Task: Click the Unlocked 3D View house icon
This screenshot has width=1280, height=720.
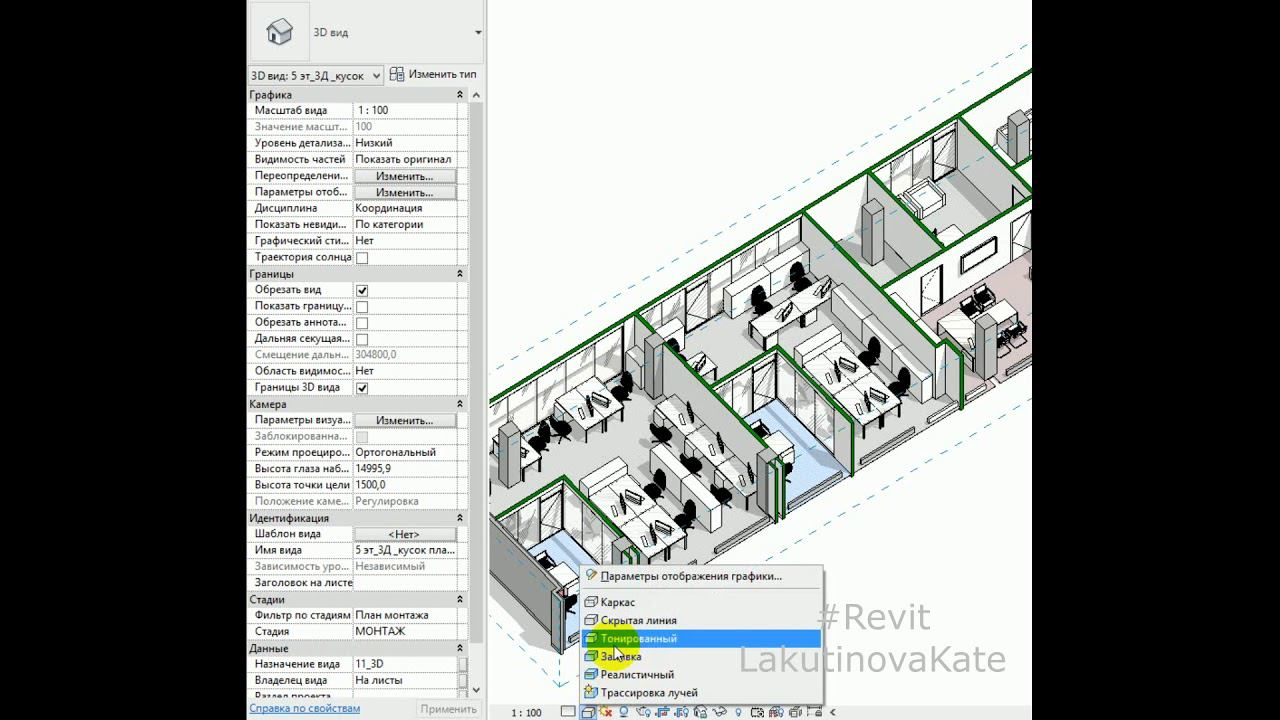Action: (700, 712)
